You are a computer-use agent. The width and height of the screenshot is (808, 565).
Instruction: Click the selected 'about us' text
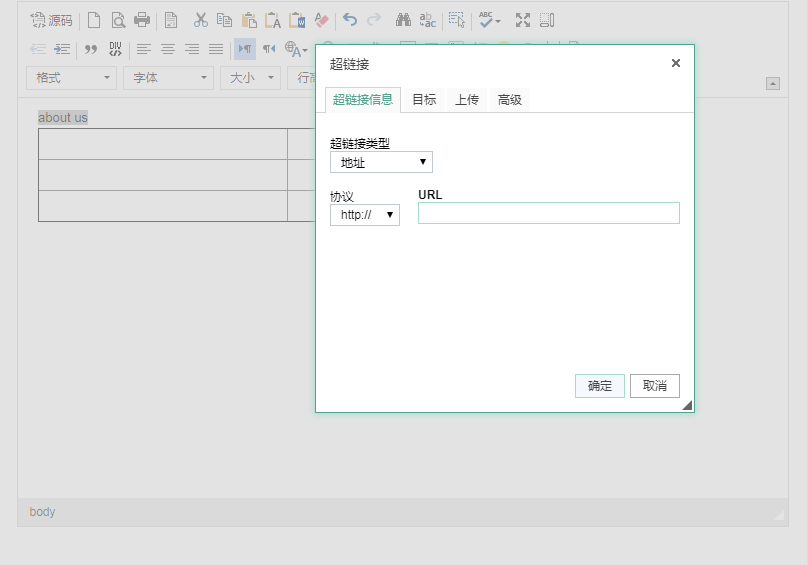point(63,118)
